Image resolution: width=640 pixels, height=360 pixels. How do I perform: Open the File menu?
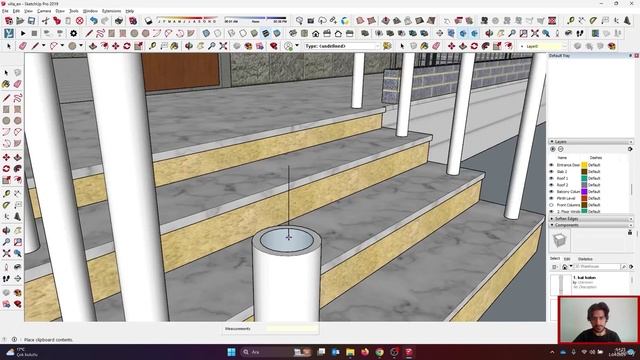(x=5, y=11)
